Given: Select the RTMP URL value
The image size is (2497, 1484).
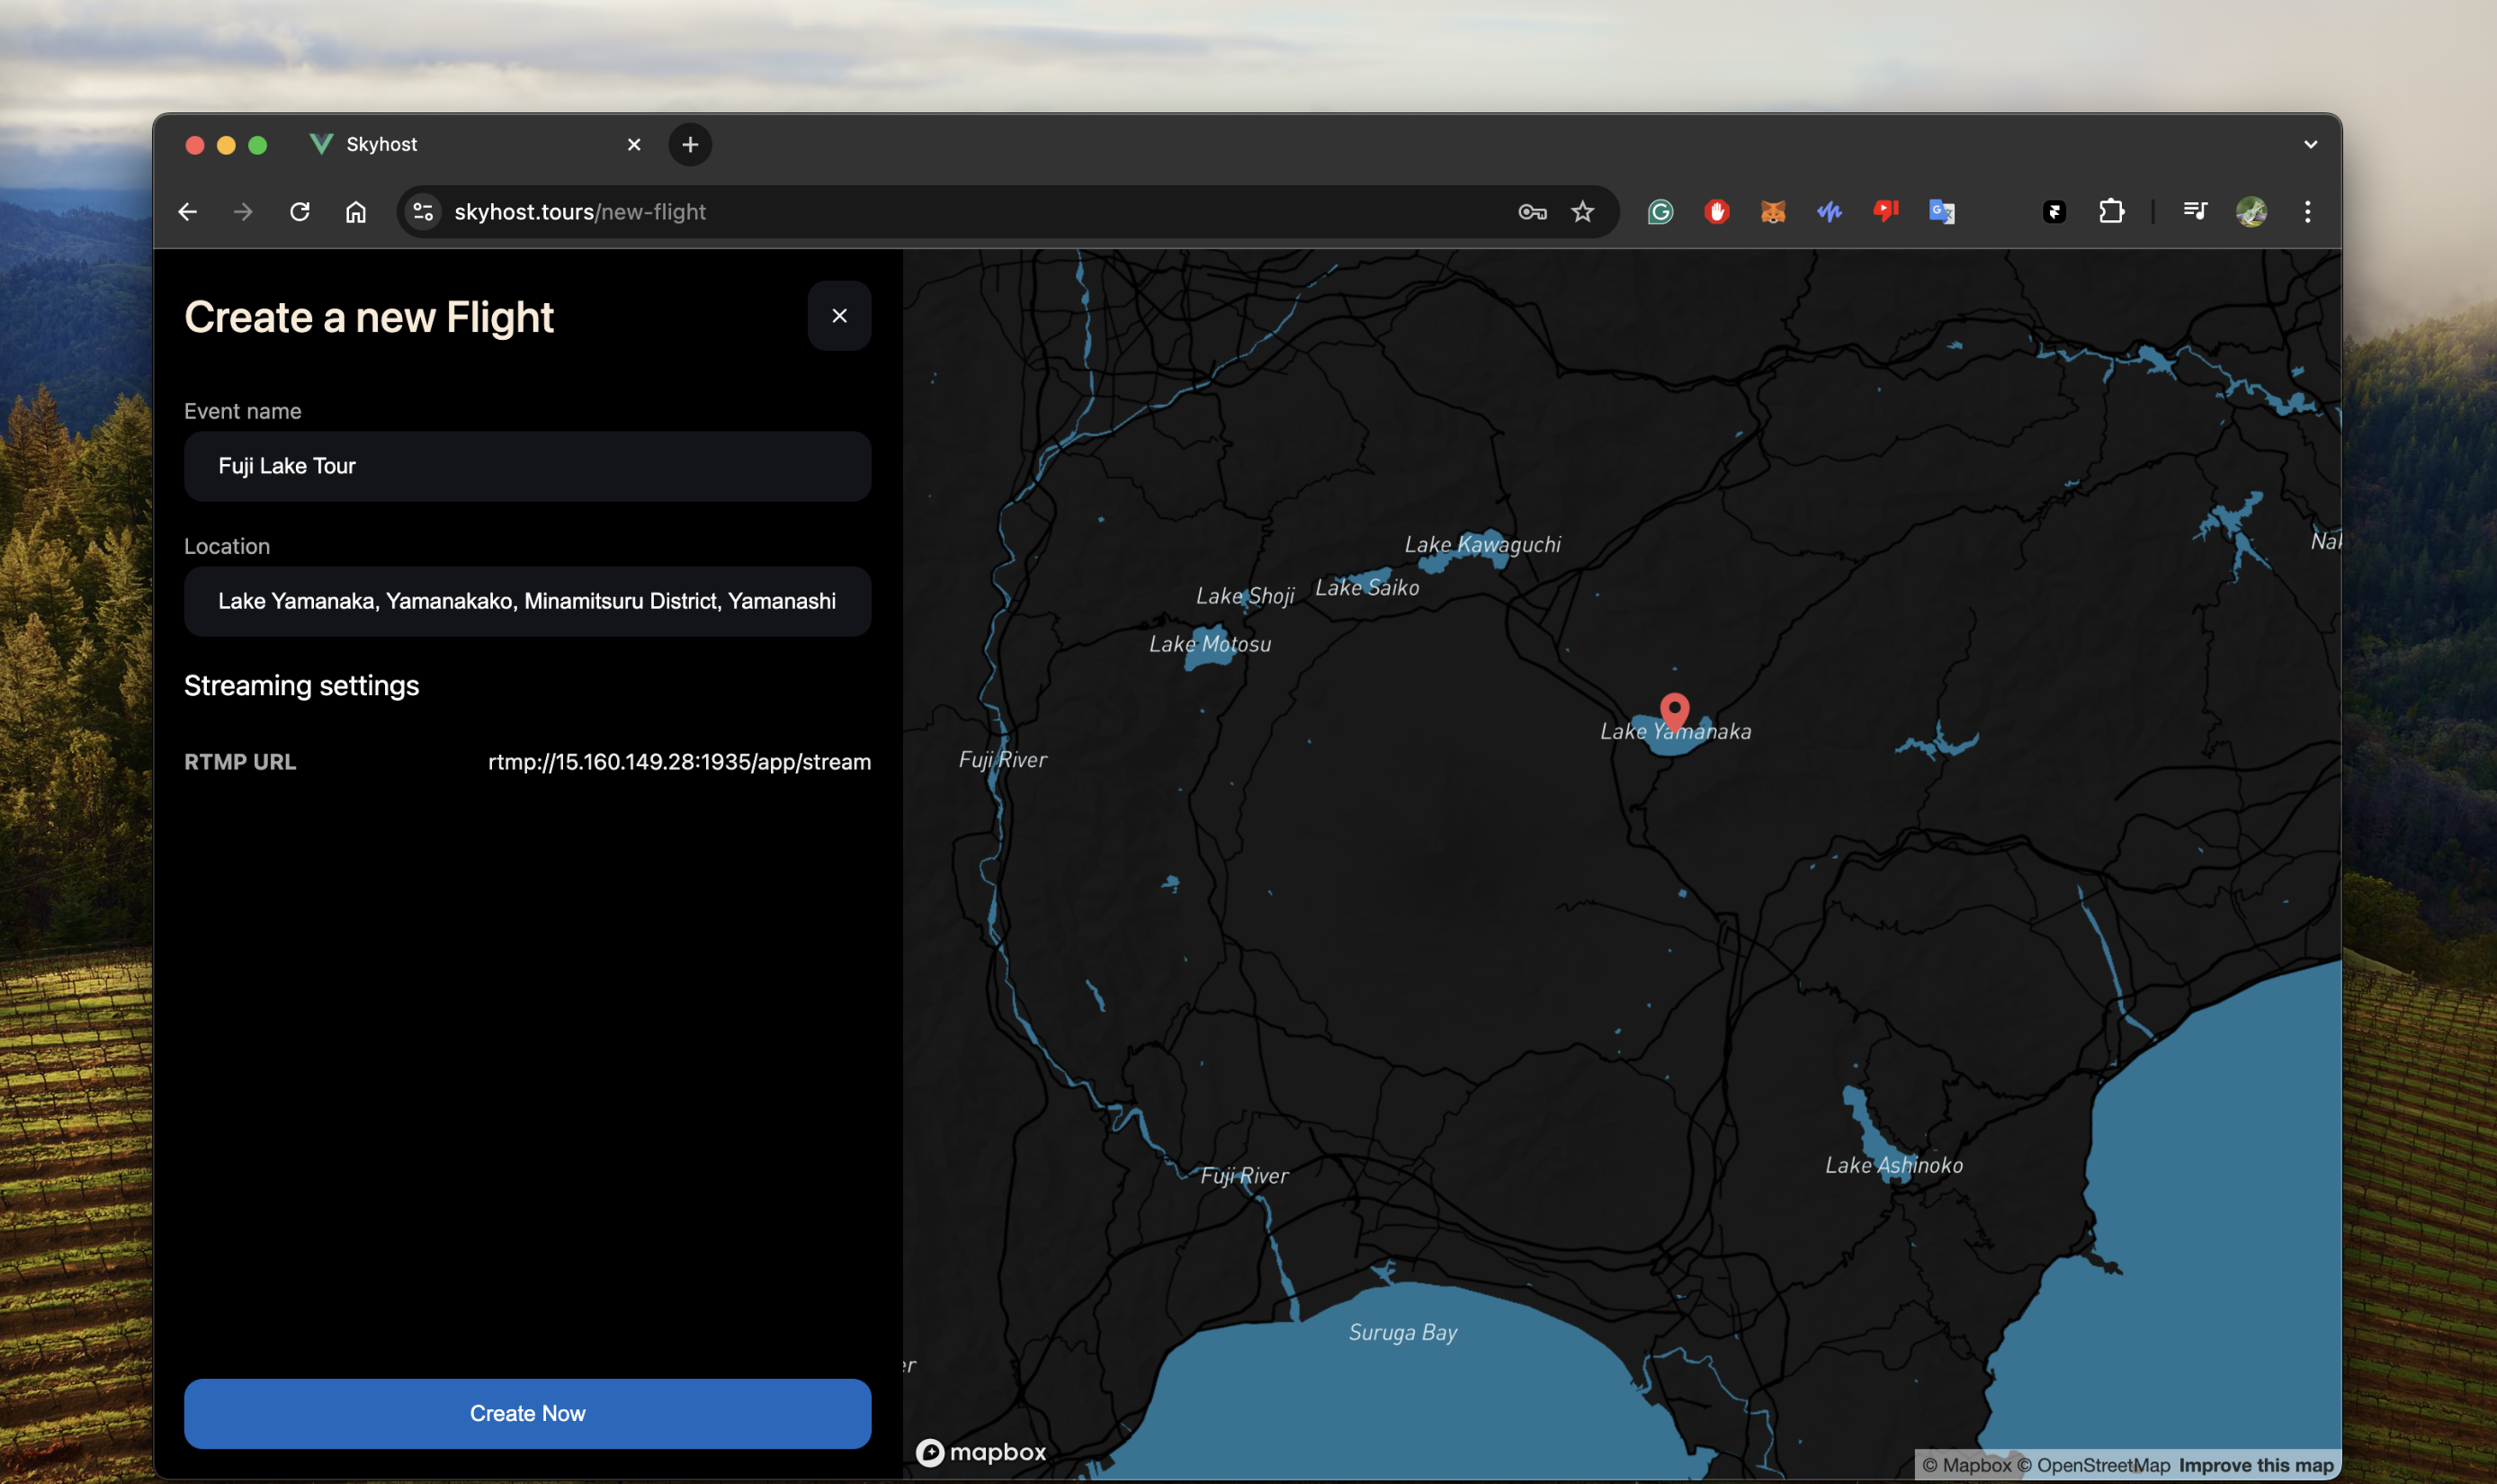Looking at the screenshot, I should (679, 762).
